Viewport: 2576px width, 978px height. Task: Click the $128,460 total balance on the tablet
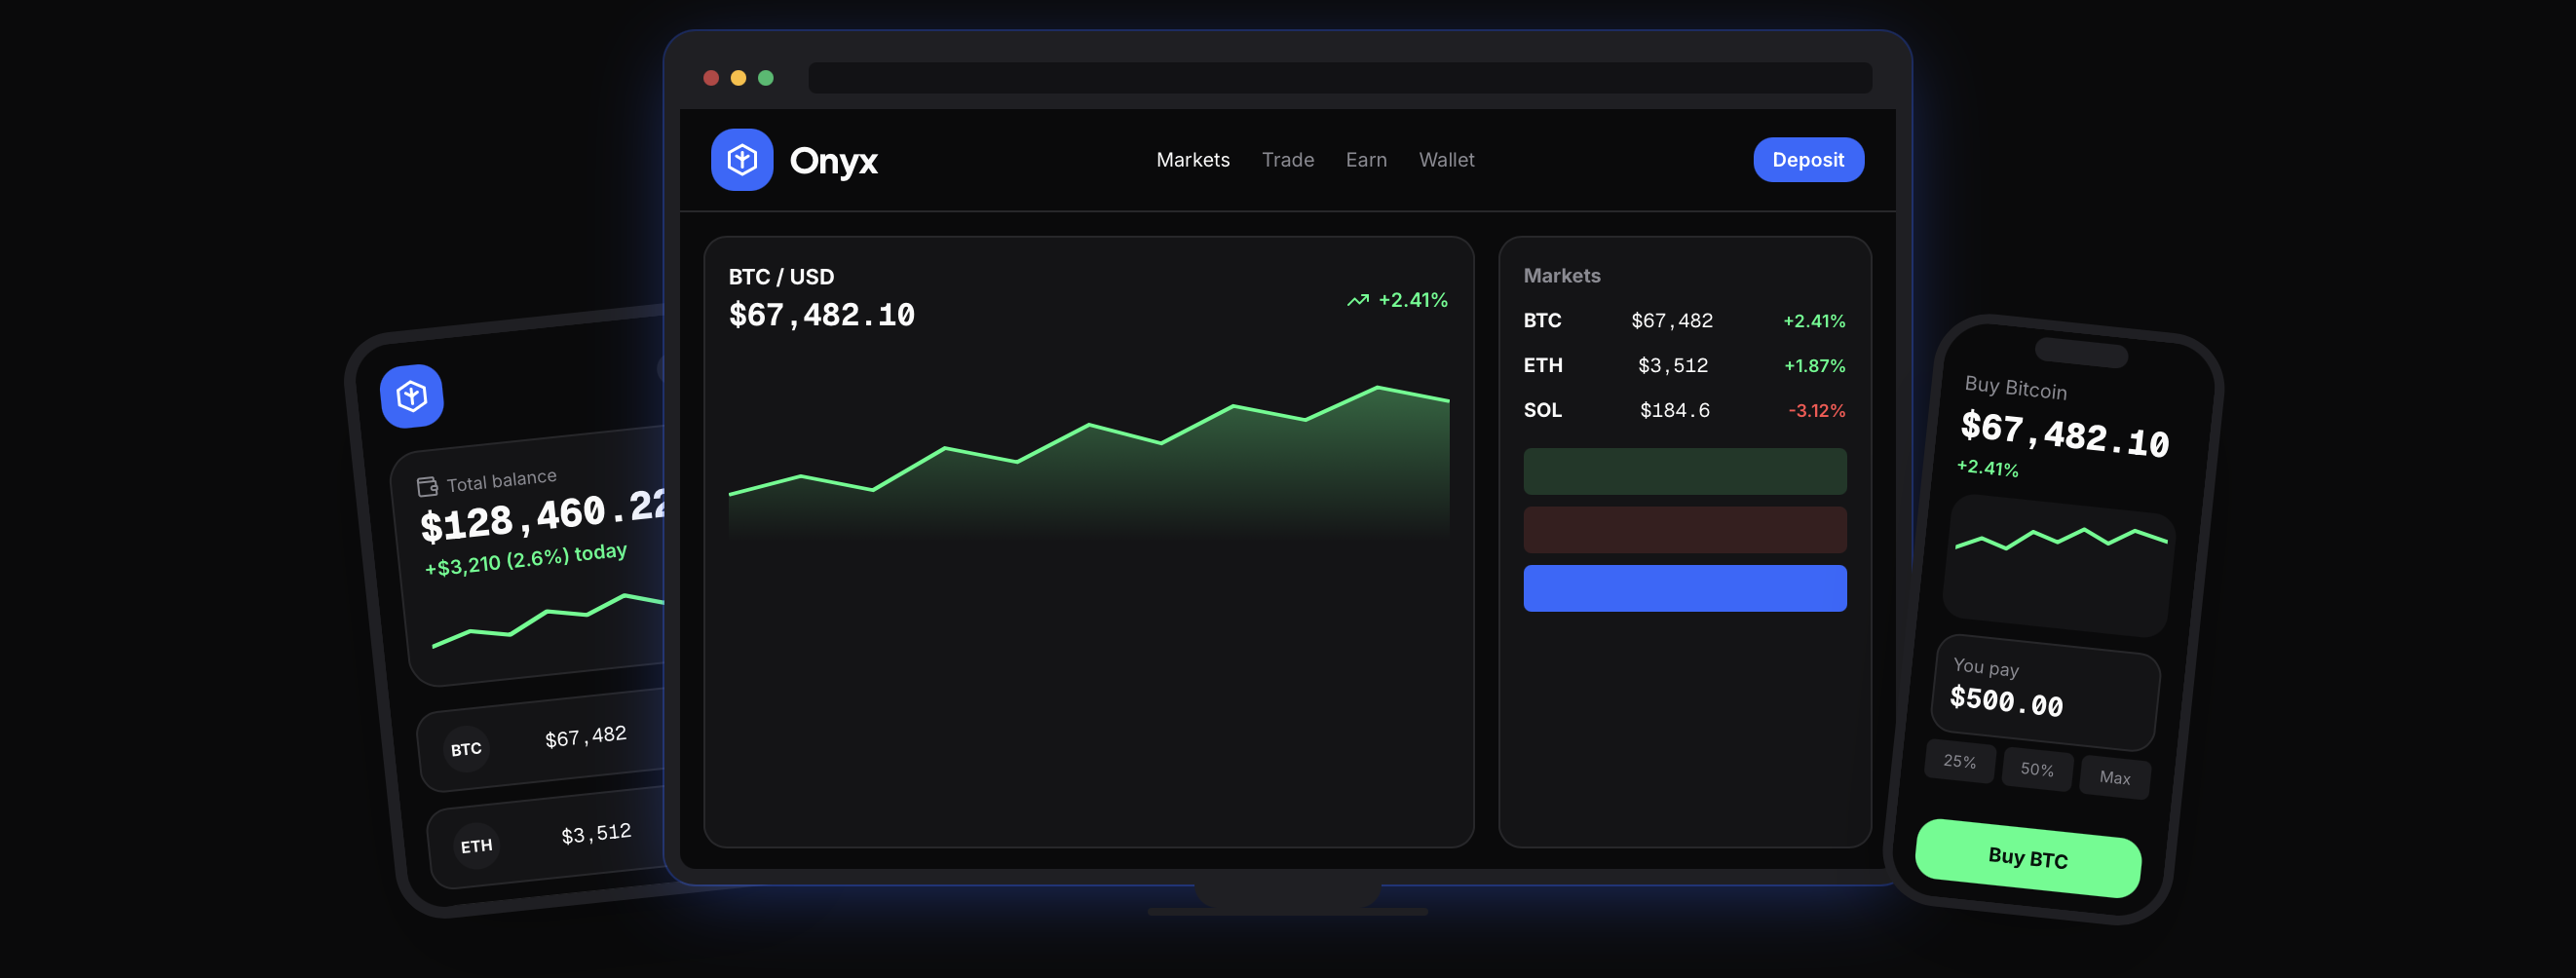(544, 515)
